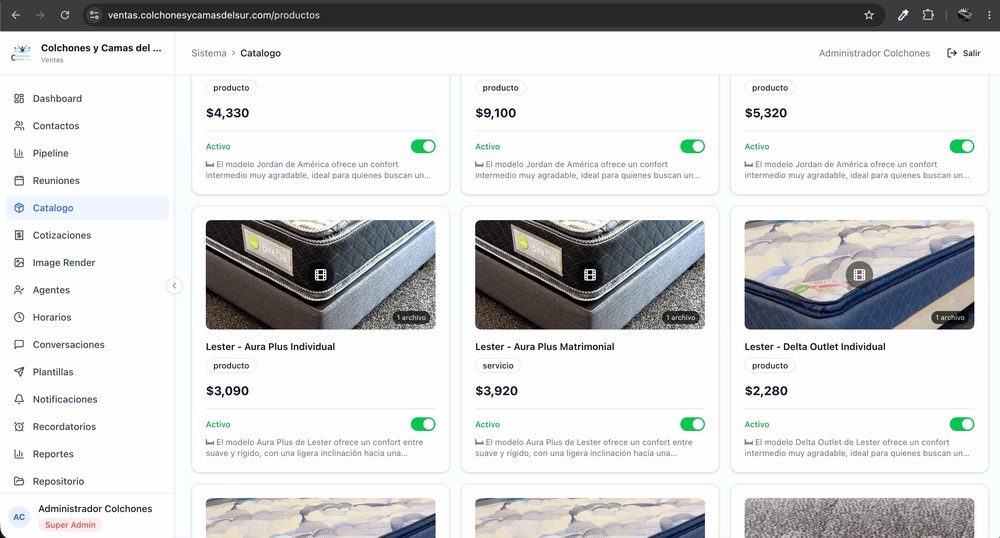Click the Conversaciones chat bubble icon
Viewport: 1000px width, 538px height.
(19, 345)
